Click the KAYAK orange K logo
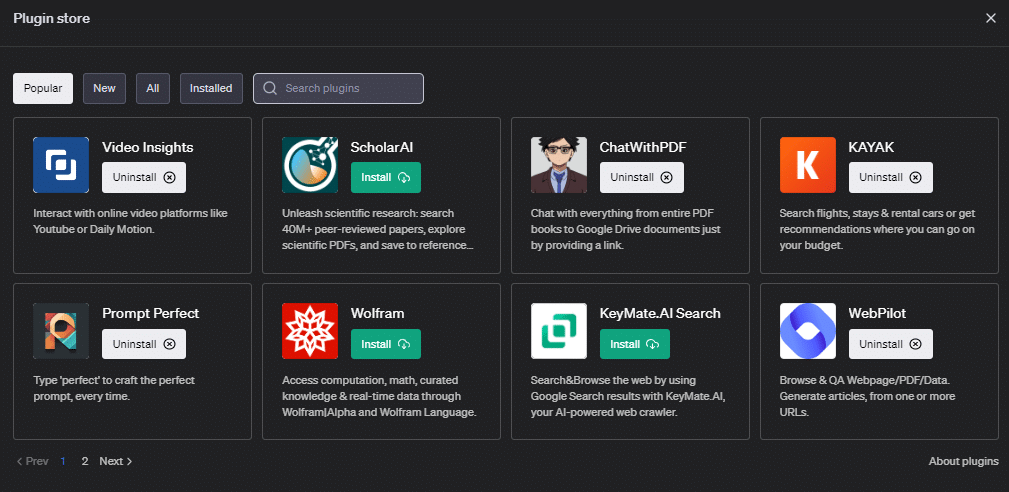 pos(808,165)
